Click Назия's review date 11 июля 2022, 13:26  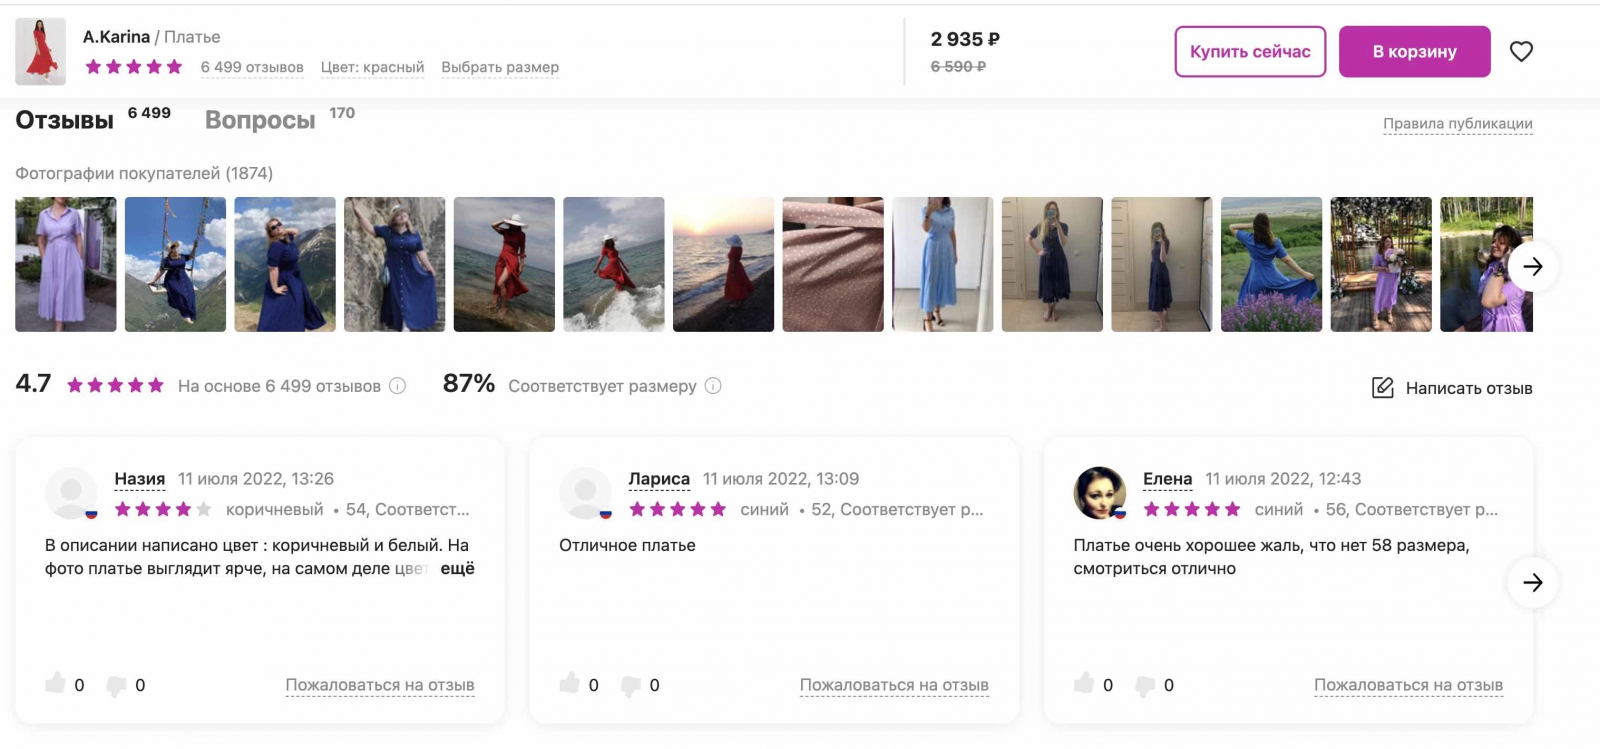click(256, 479)
